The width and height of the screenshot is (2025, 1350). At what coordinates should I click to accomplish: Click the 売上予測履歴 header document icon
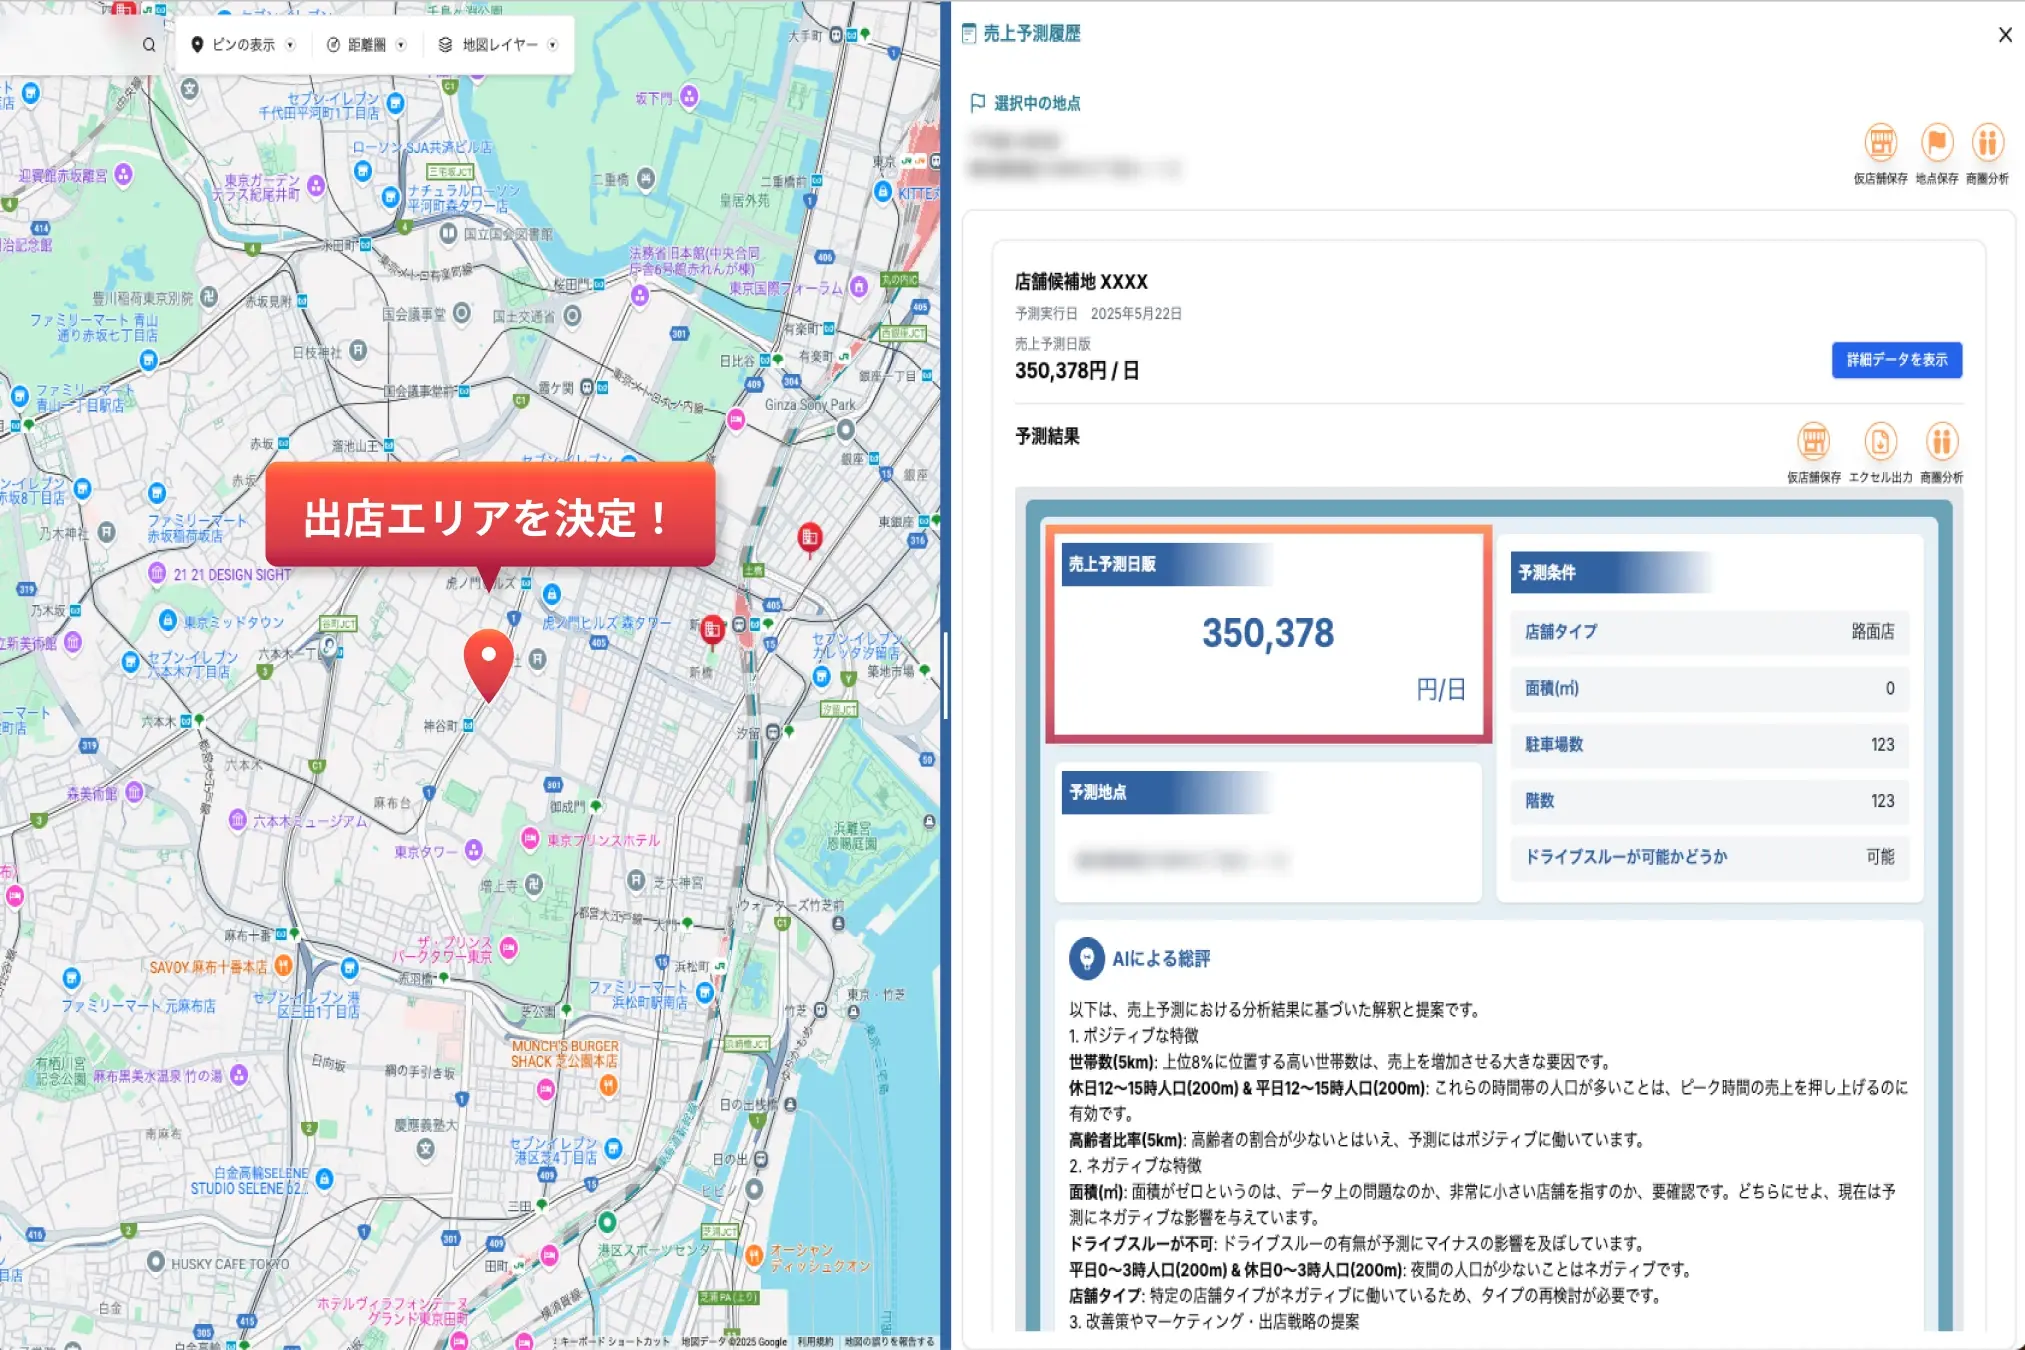(x=968, y=34)
